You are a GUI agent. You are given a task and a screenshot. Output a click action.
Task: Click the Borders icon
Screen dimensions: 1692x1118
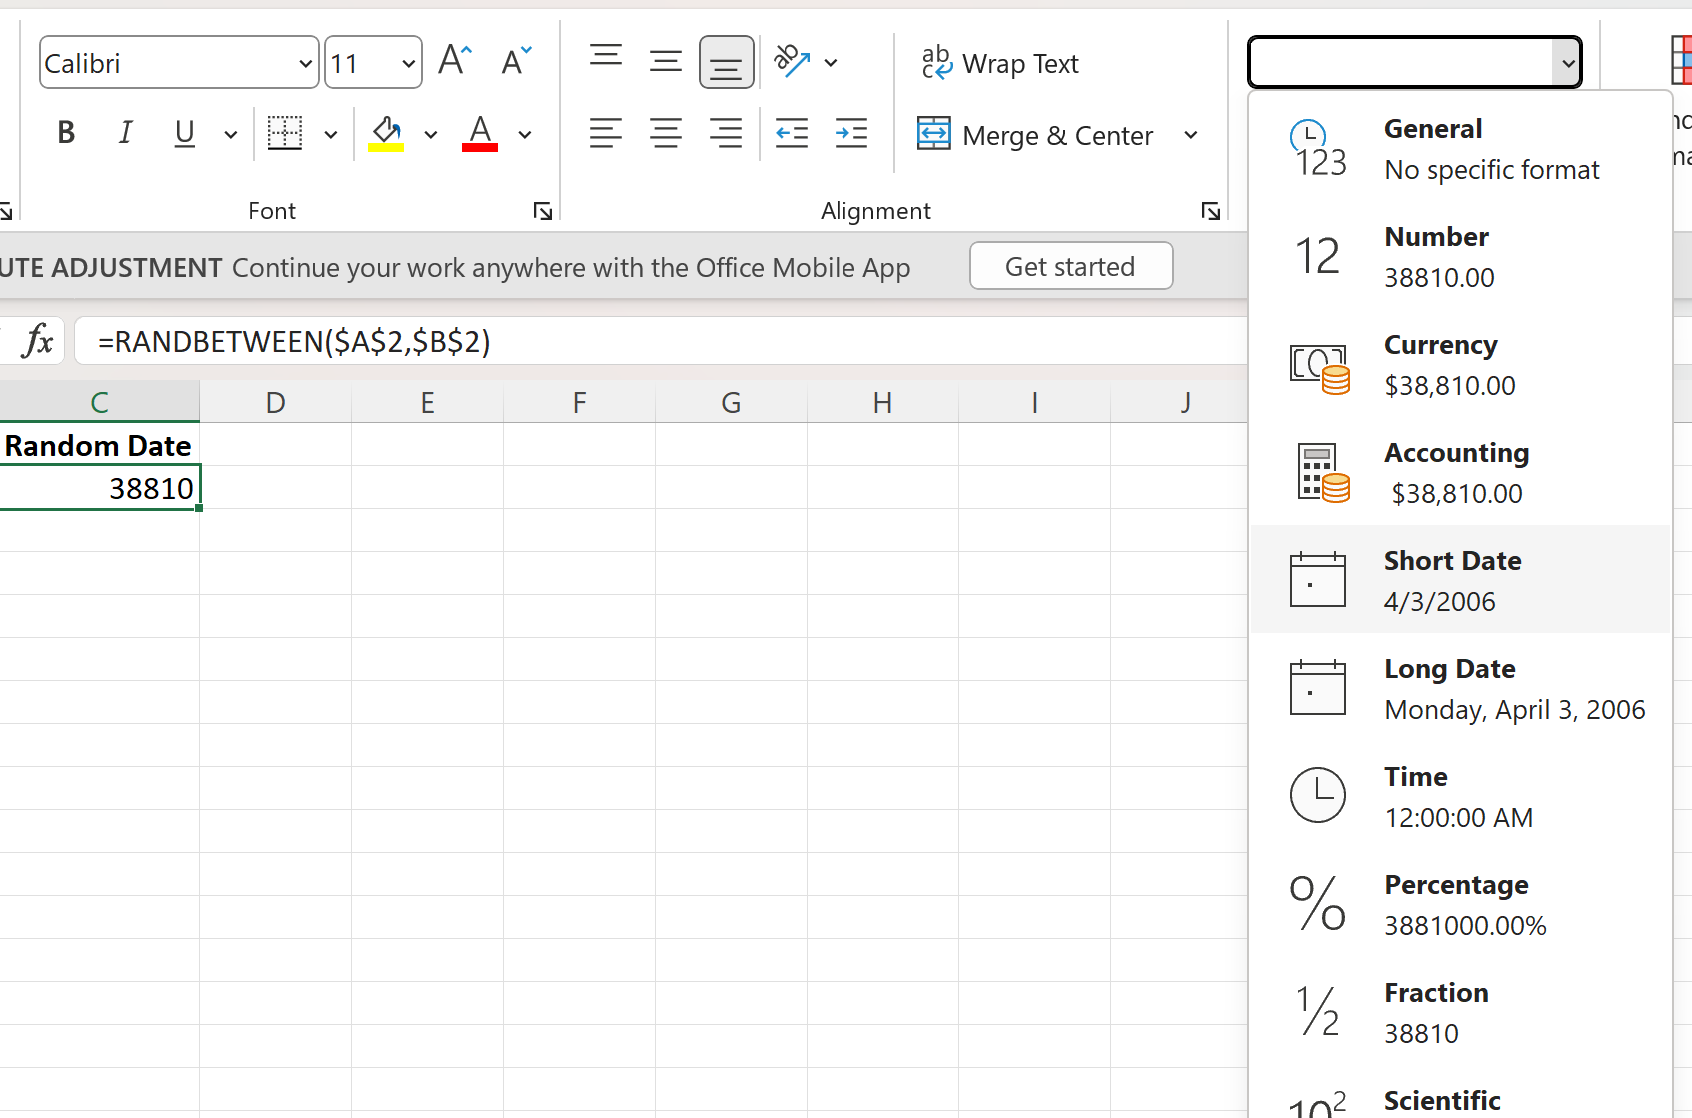click(285, 133)
